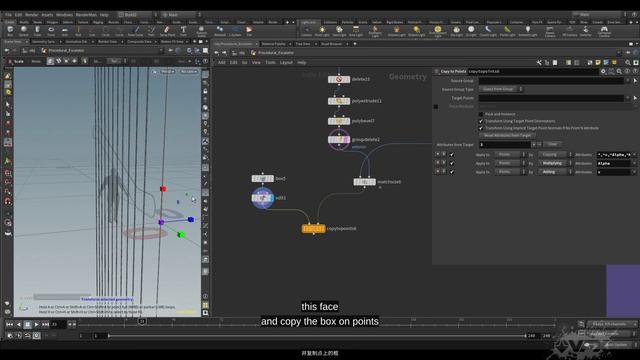Click the Source Group input field
Screen dimensions: 640x360
(551, 81)
